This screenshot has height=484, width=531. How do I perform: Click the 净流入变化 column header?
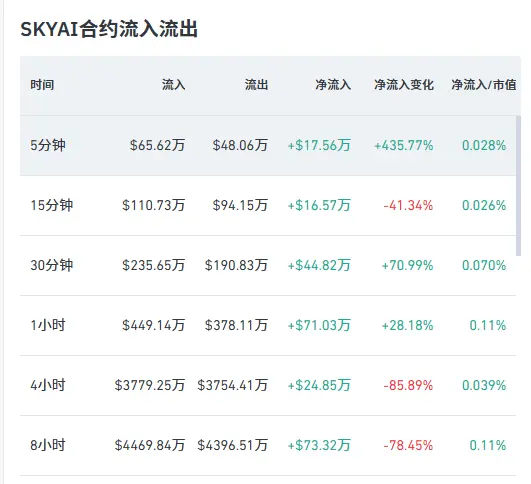pos(404,85)
